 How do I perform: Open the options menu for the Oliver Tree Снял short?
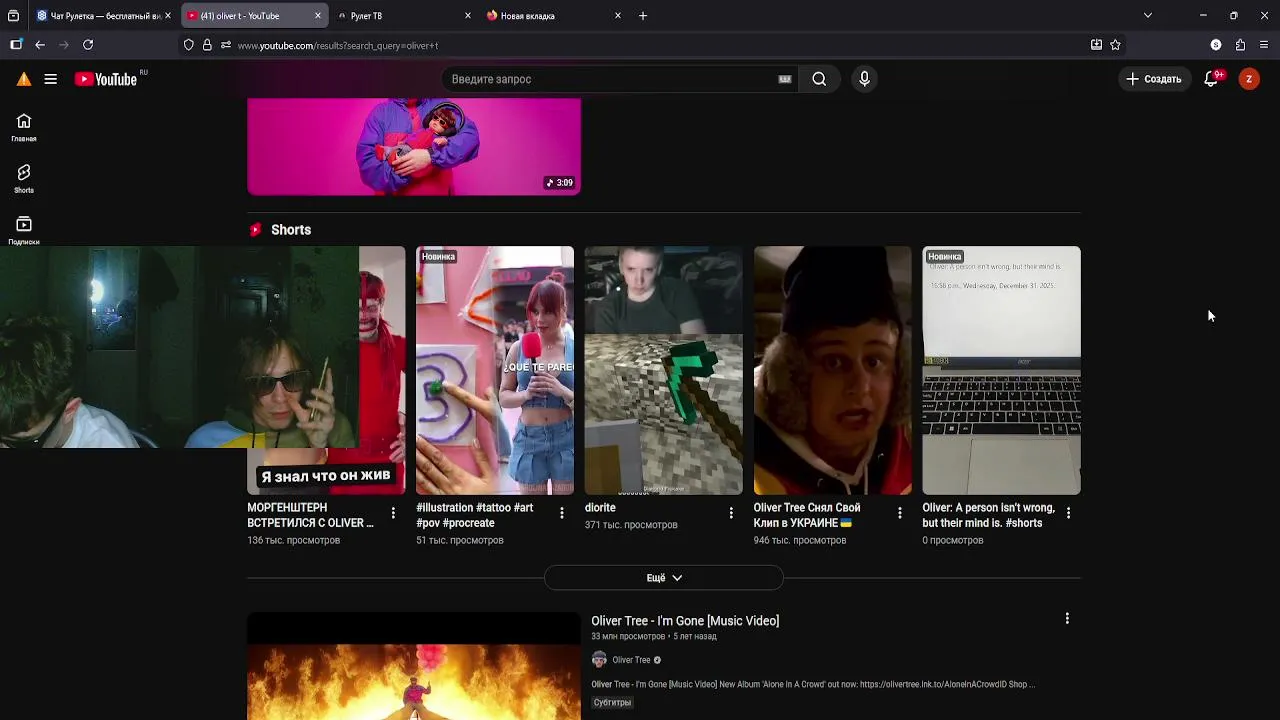899,513
